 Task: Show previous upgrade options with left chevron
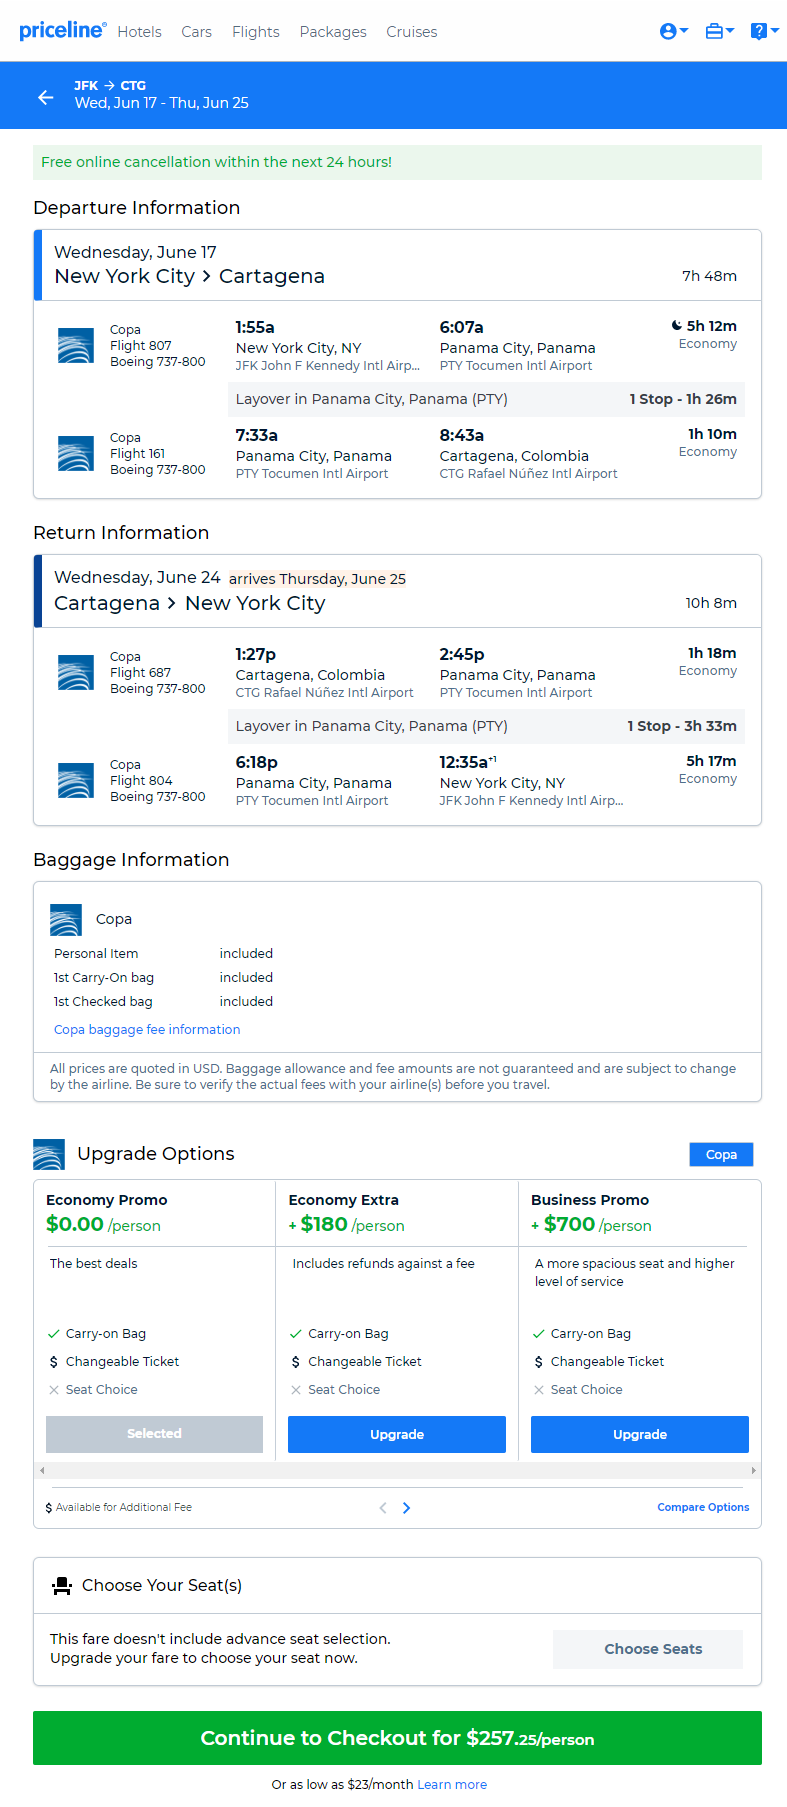tap(383, 1508)
